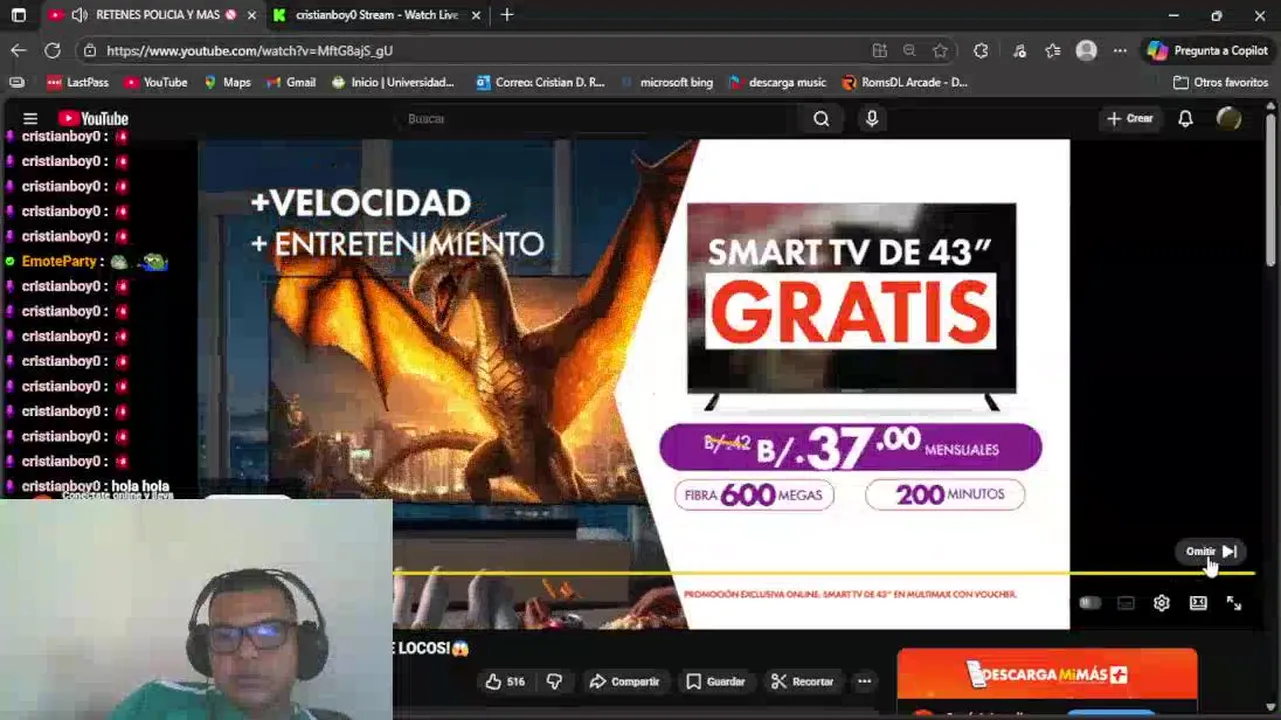
Task: Share the video with Compartir
Action: click(624, 681)
